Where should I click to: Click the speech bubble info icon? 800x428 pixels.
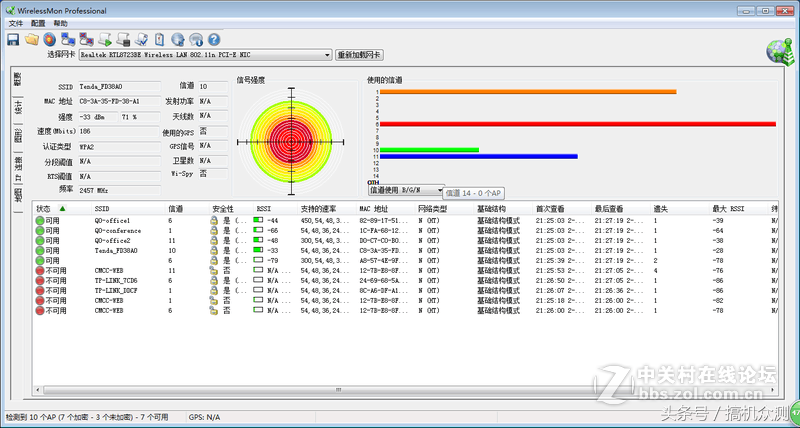pos(196,39)
